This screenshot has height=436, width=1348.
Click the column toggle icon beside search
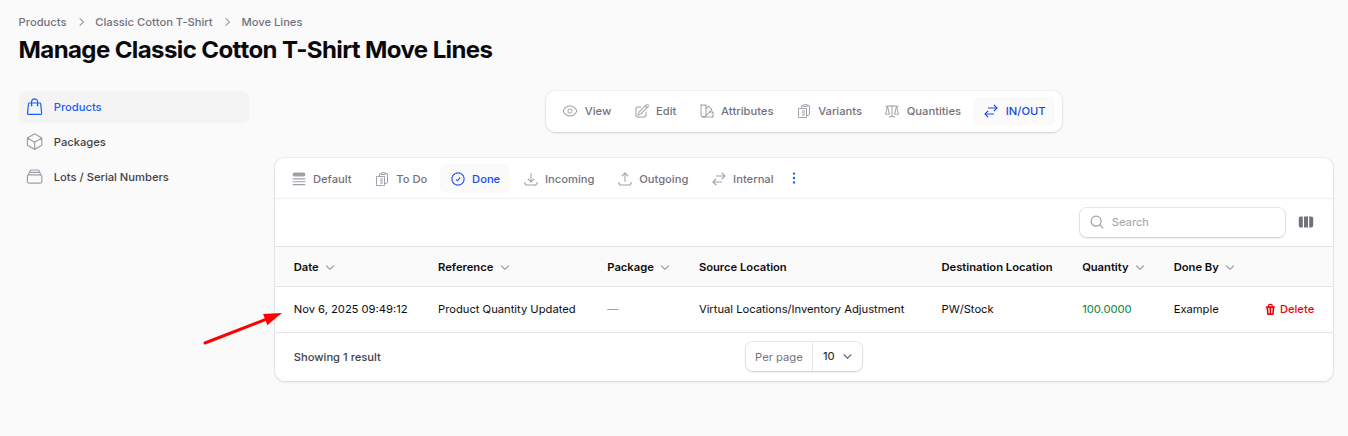(x=1305, y=222)
